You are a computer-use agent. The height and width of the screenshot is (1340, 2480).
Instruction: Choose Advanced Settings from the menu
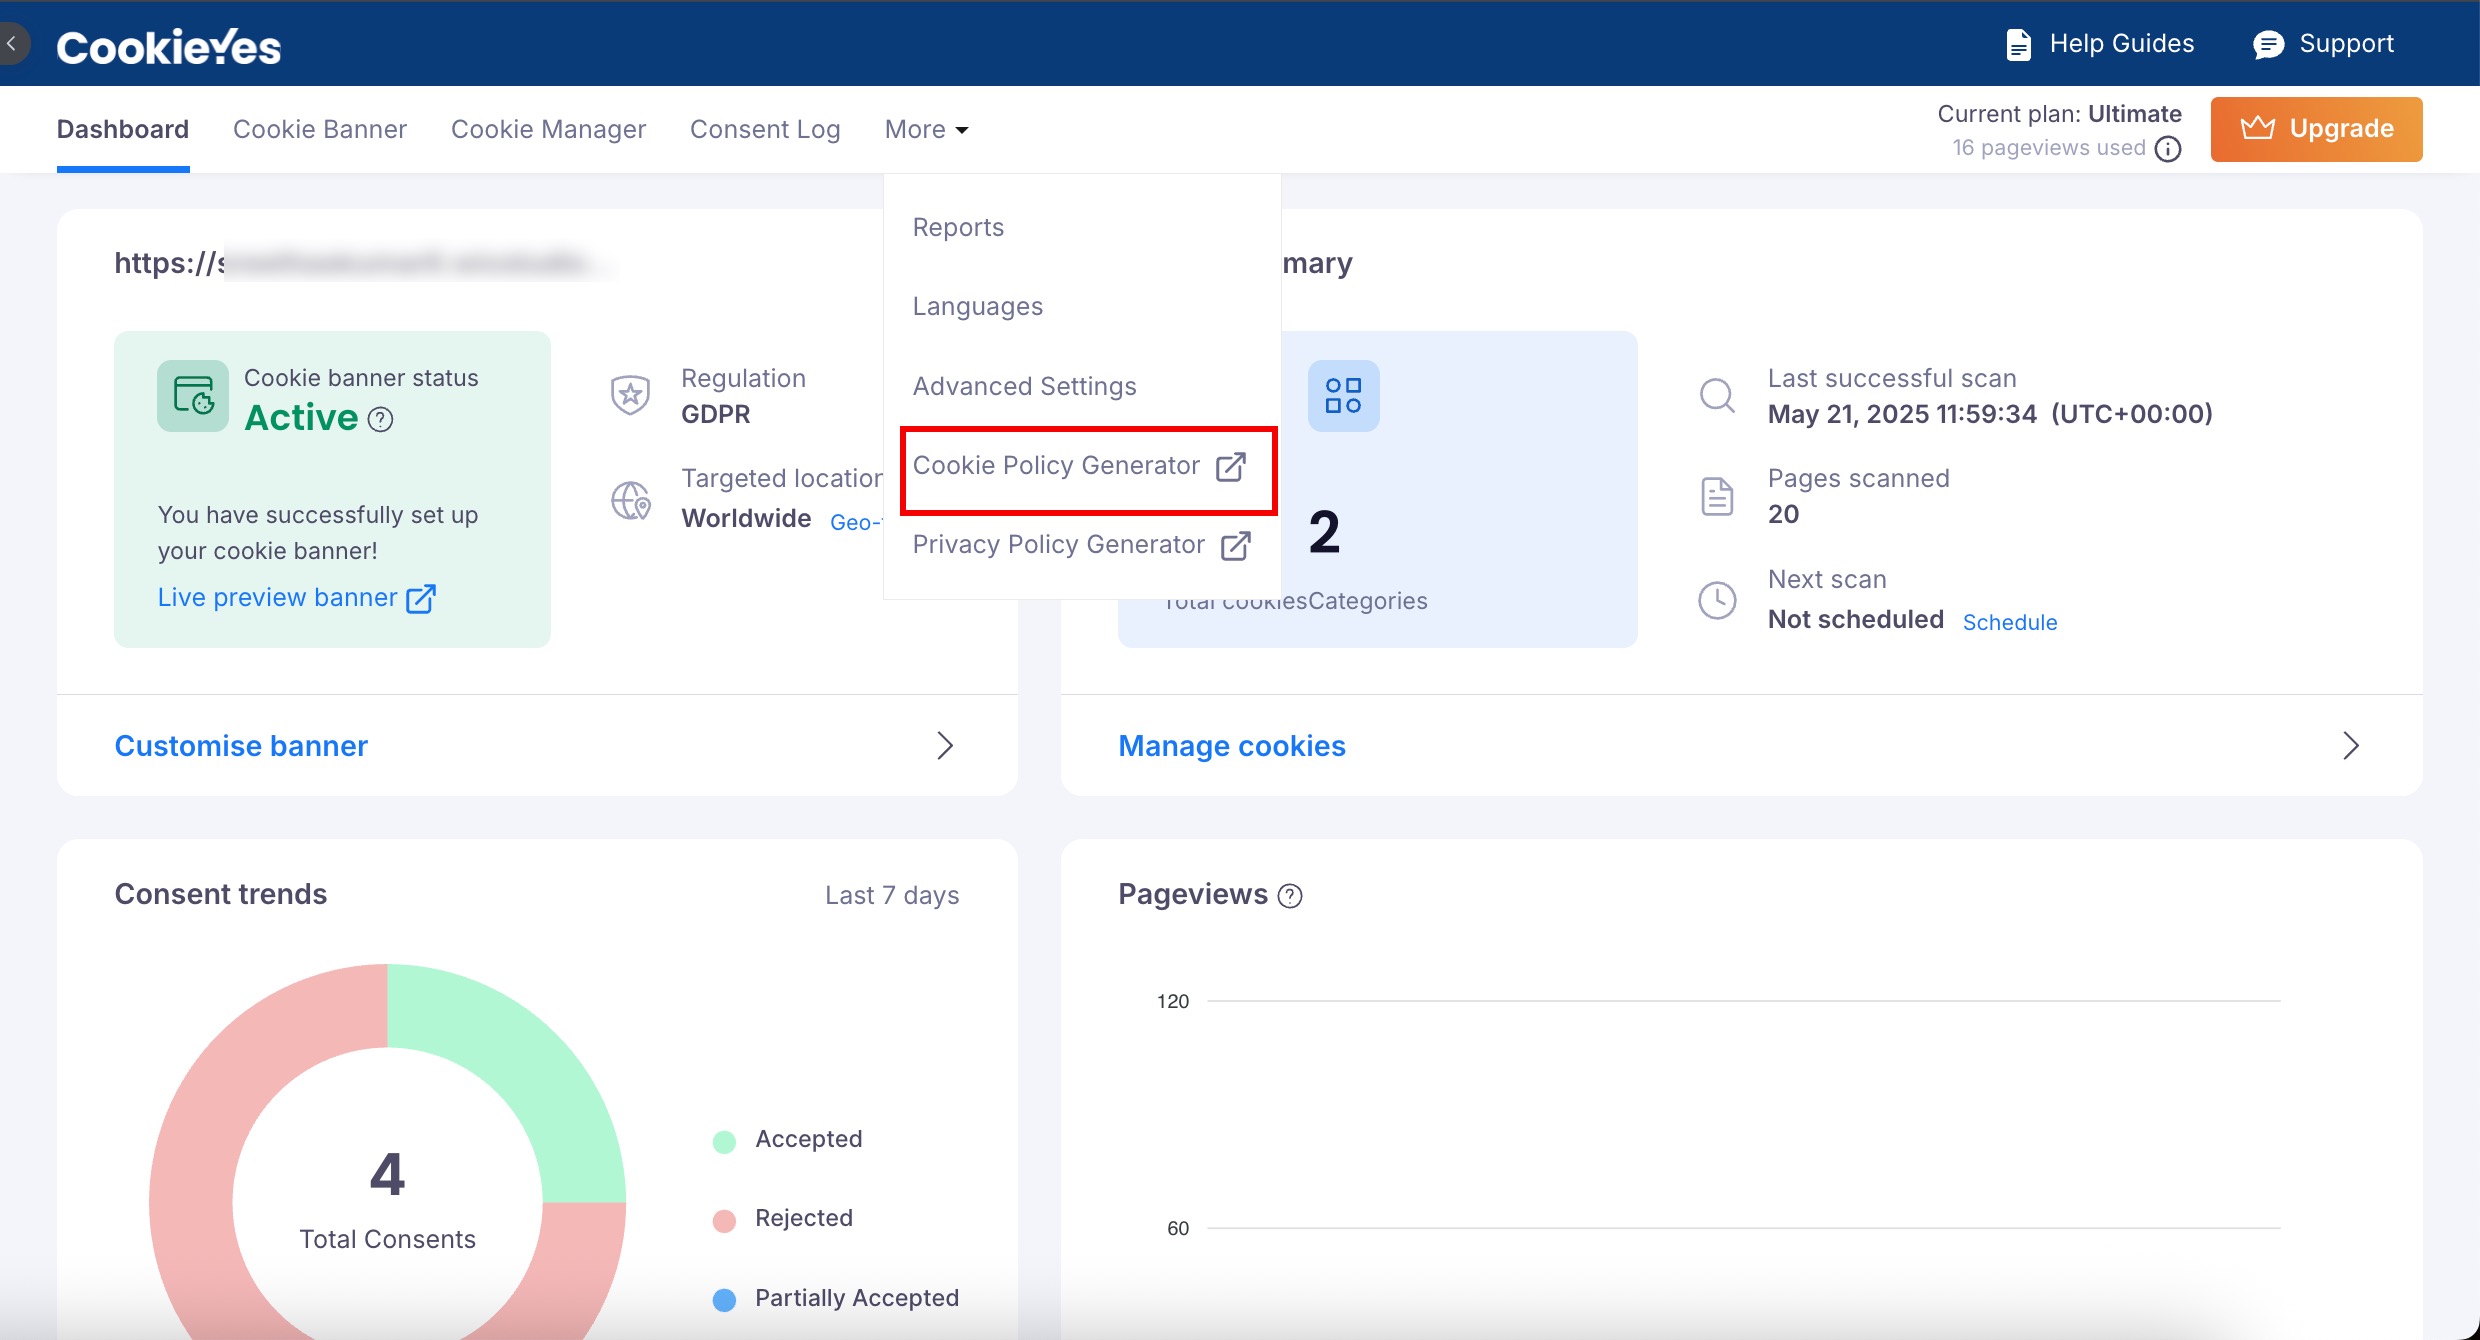(x=1024, y=386)
